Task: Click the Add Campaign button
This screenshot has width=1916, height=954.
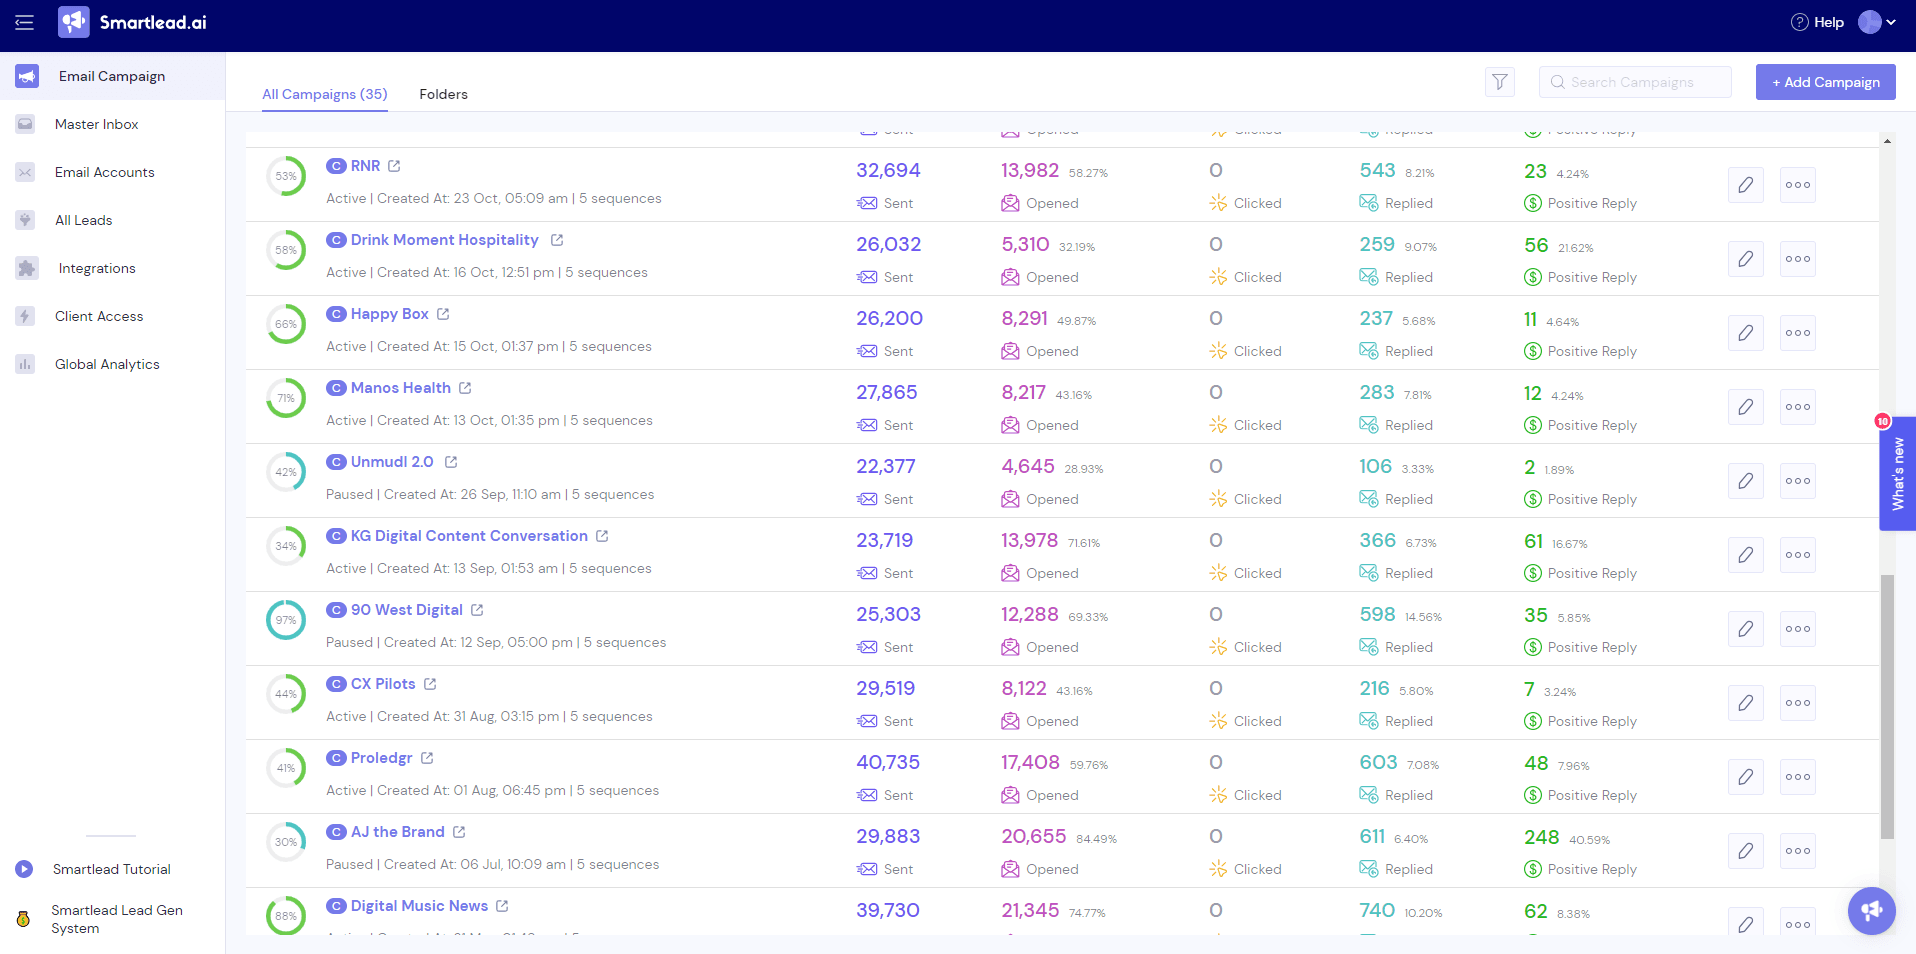Action: 1825,82
